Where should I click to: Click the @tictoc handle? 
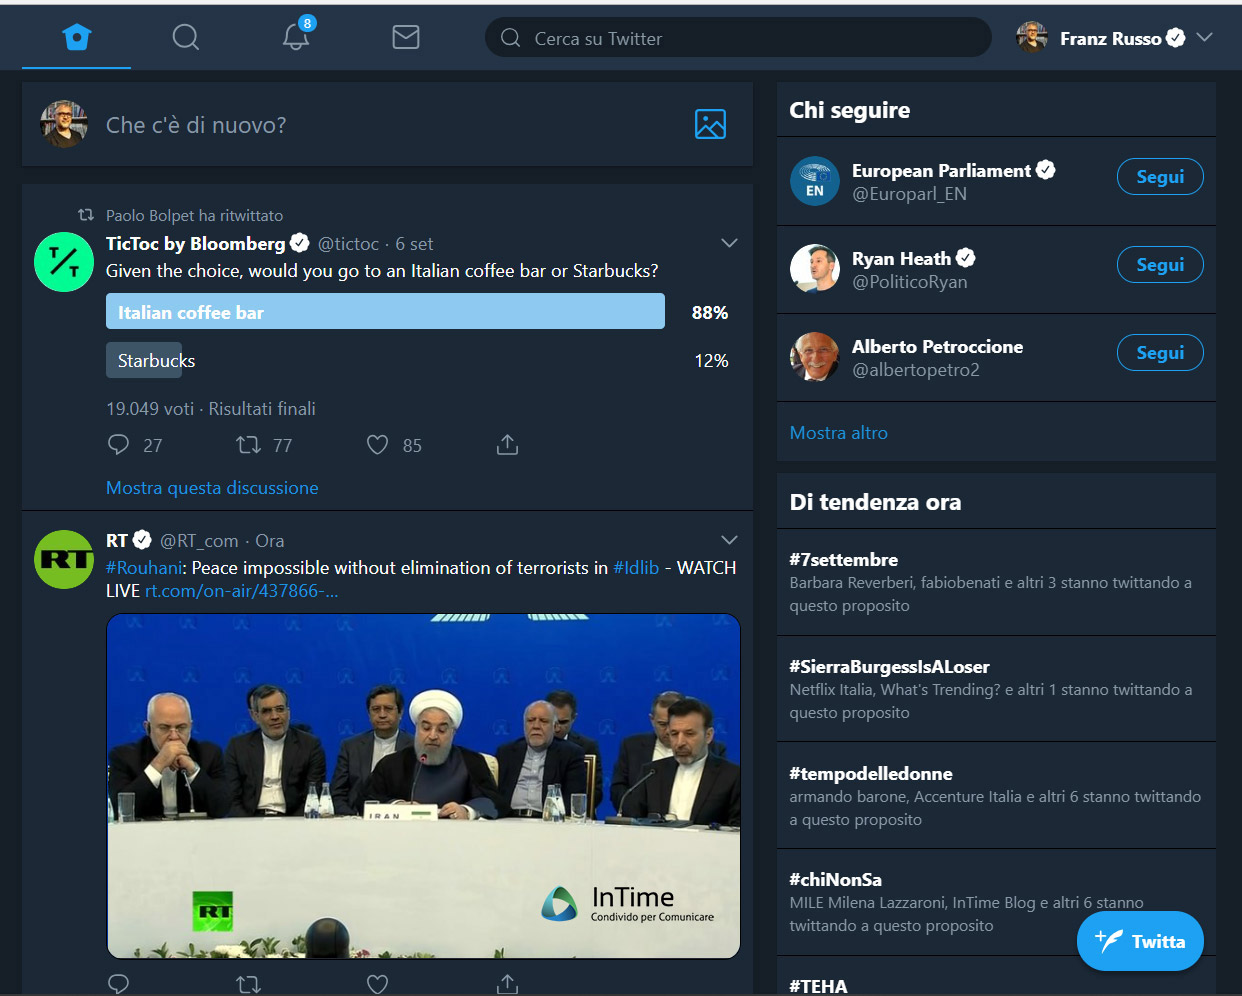[348, 244]
